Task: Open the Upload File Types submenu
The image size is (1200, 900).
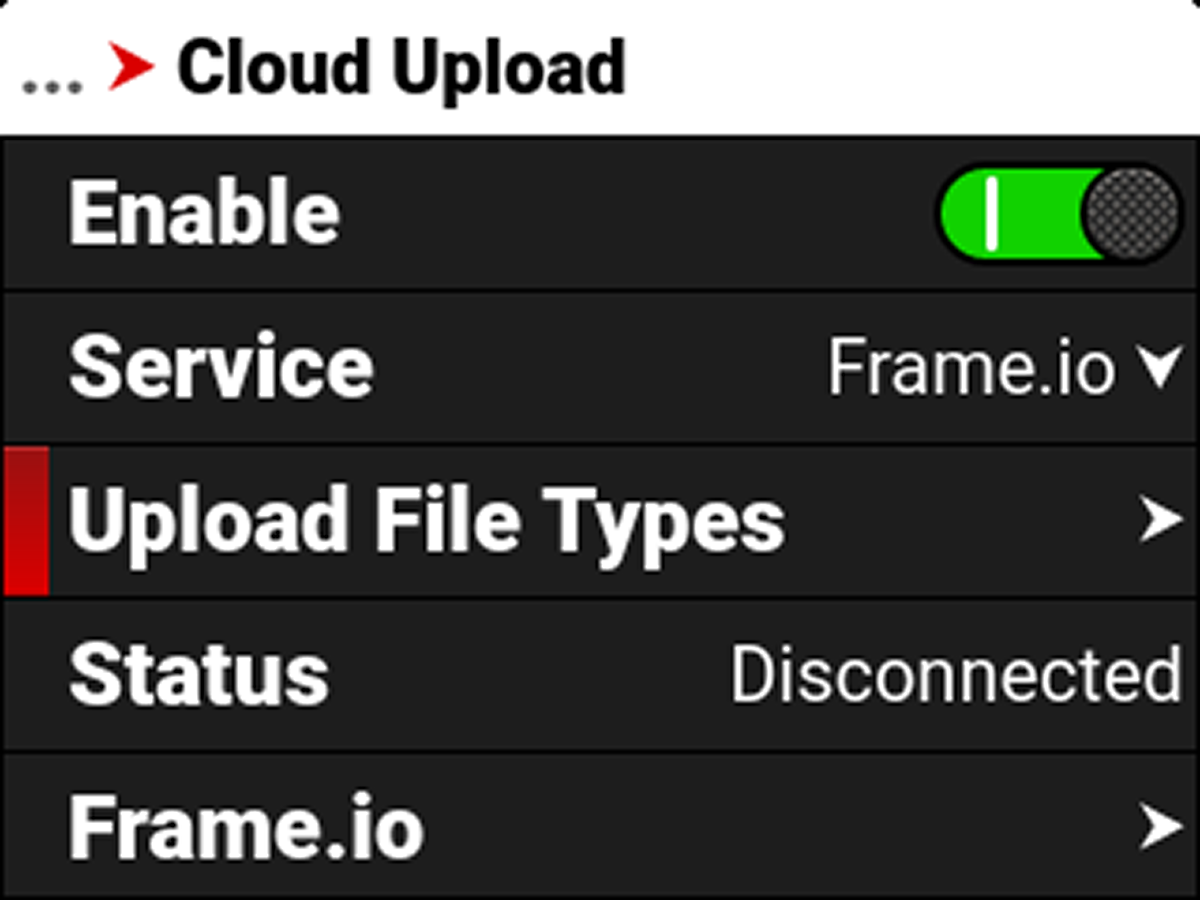Action: pyautogui.click(x=600, y=521)
